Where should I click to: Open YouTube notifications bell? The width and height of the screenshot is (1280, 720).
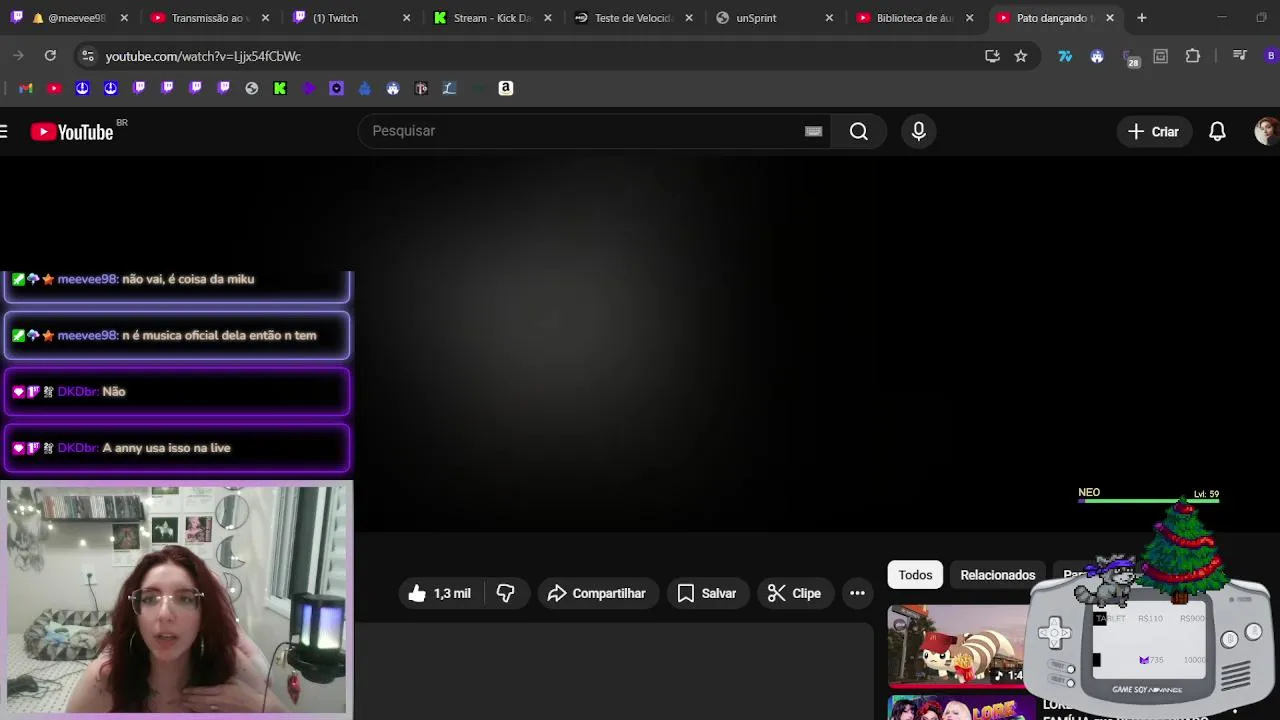pos(1217,131)
